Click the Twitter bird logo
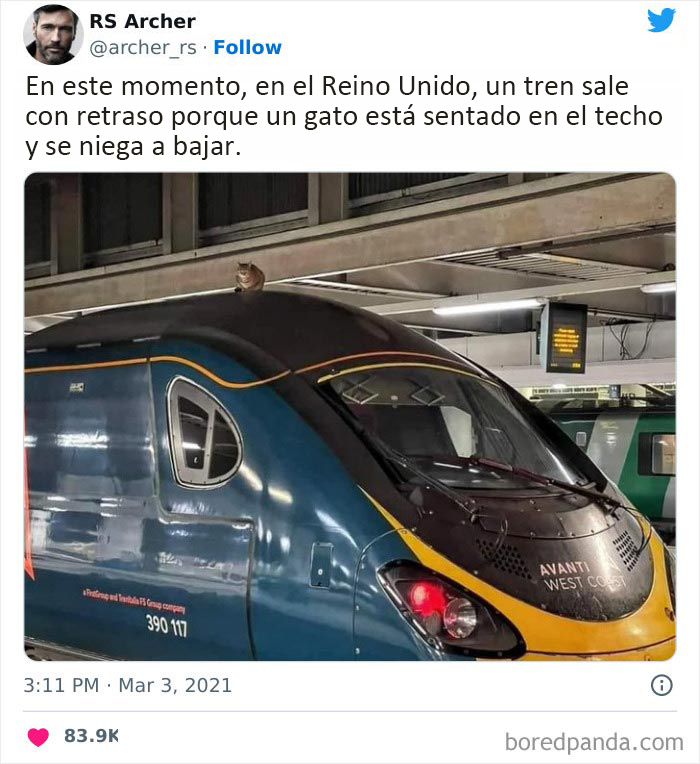The image size is (700, 764). pyautogui.click(x=661, y=20)
